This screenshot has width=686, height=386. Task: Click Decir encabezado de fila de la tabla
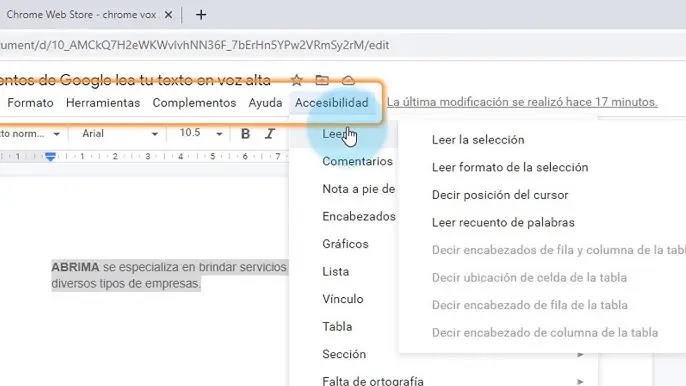click(x=530, y=305)
